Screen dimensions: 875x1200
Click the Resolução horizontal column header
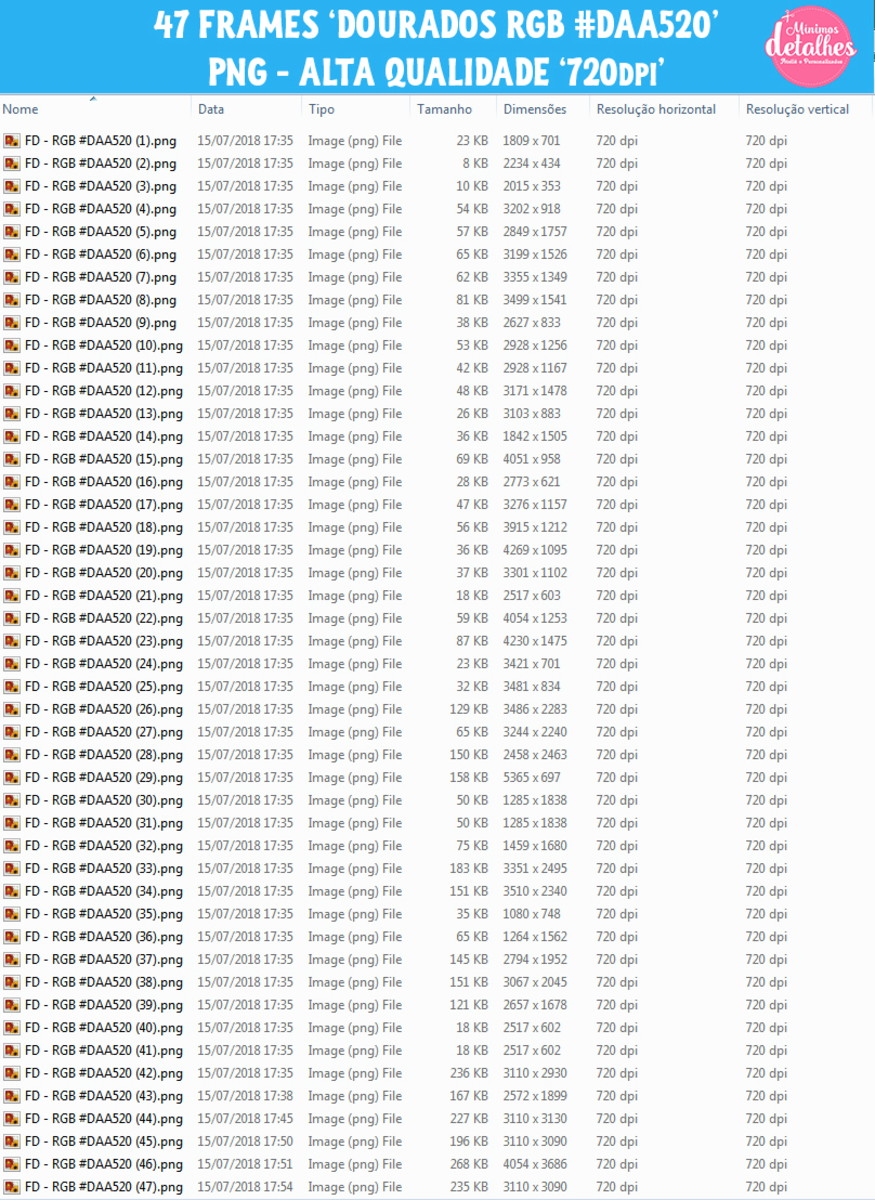click(656, 110)
